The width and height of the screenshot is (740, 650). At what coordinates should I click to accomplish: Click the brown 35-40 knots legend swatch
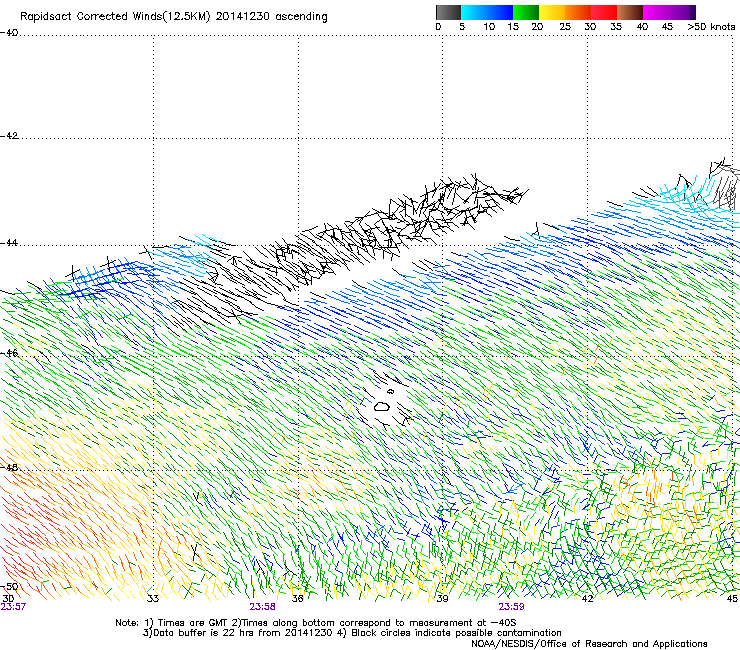coord(630,12)
